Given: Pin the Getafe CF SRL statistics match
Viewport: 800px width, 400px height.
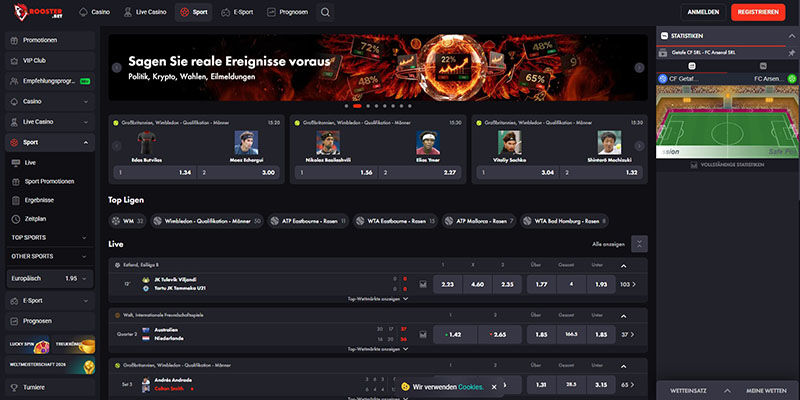Looking at the screenshot, I should pyautogui.click(x=791, y=53).
